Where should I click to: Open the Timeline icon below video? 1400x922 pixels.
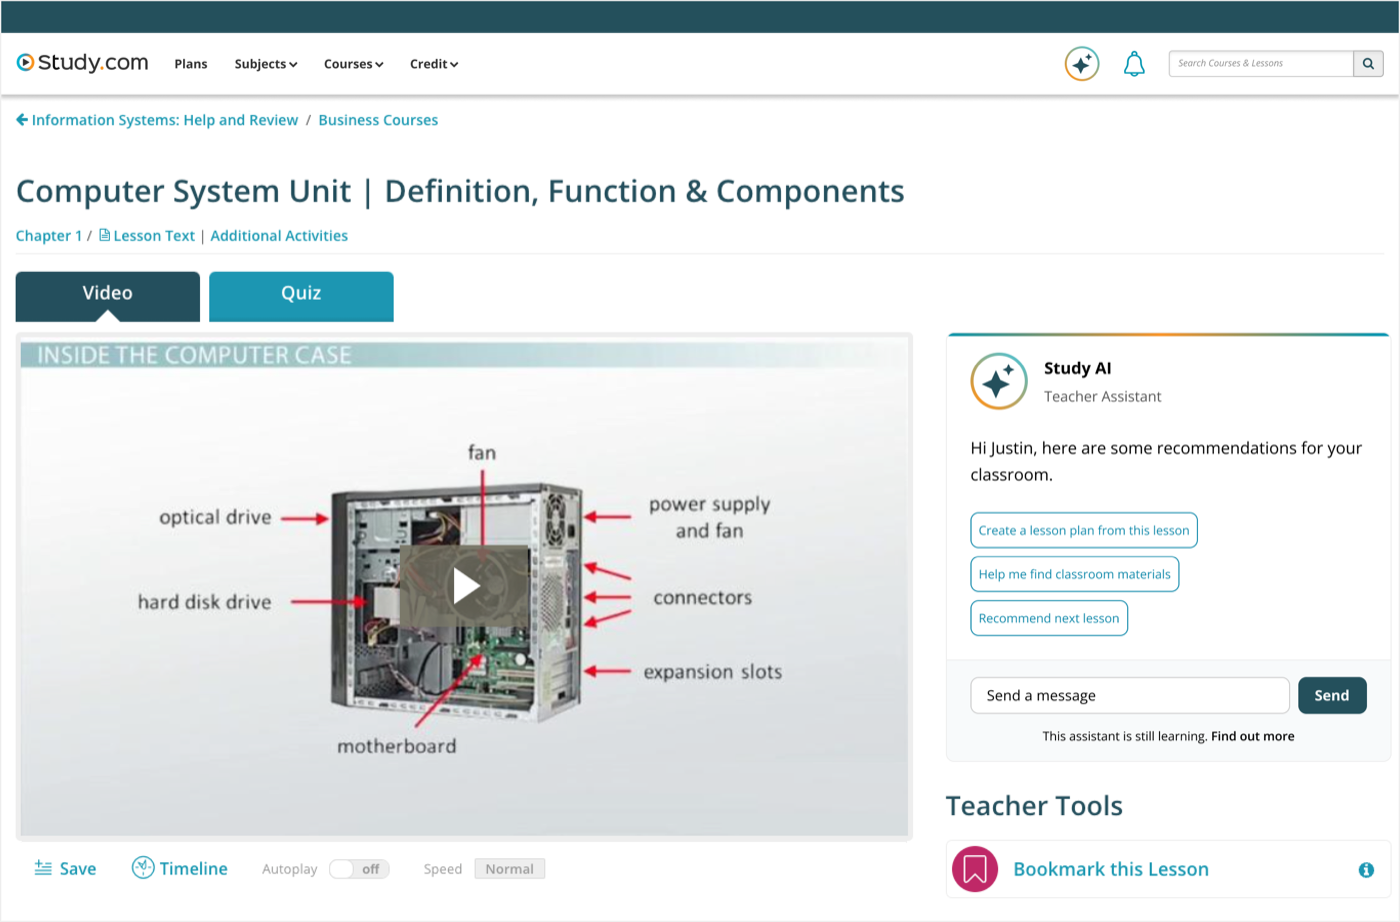(x=143, y=867)
